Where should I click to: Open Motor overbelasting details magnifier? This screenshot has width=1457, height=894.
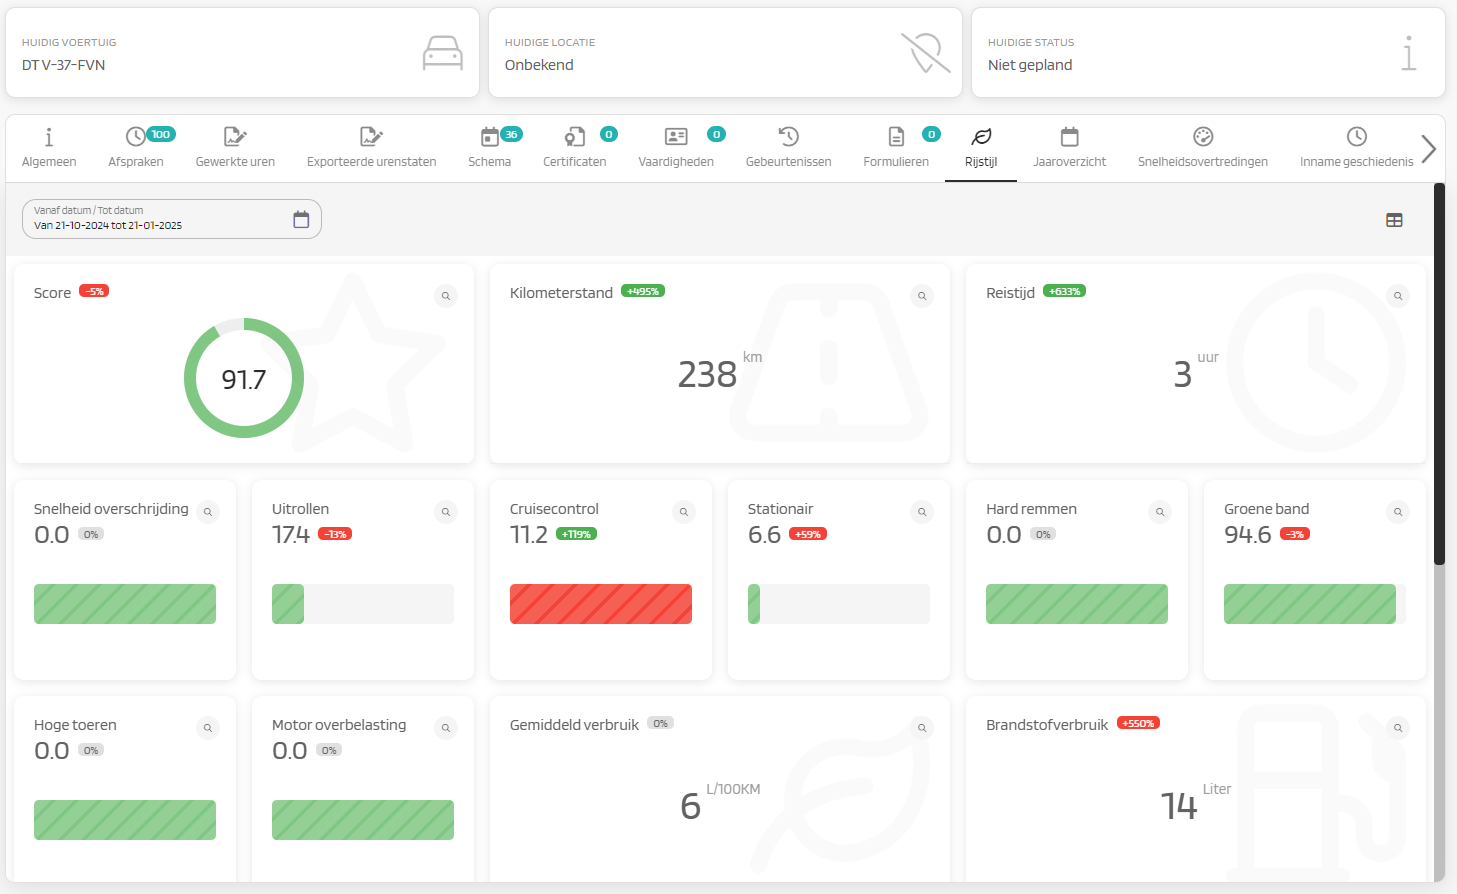click(446, 728)
